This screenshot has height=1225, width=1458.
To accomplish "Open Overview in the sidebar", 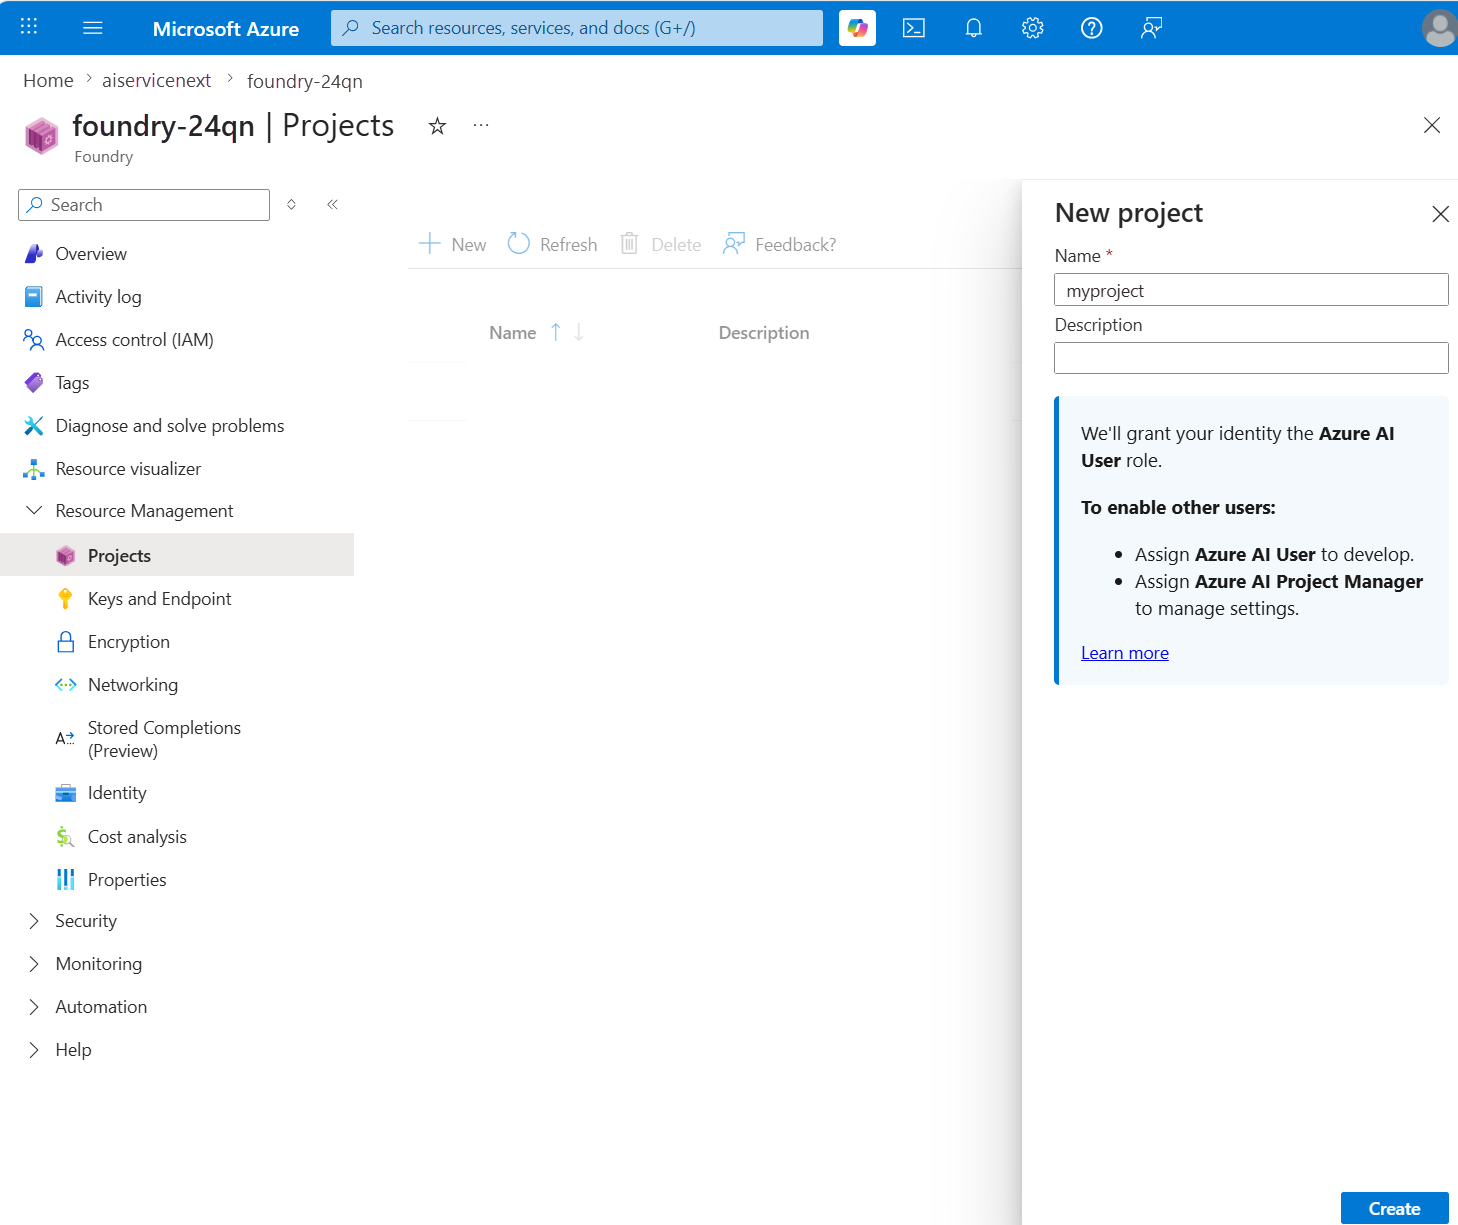I will [x=91, y=254].
